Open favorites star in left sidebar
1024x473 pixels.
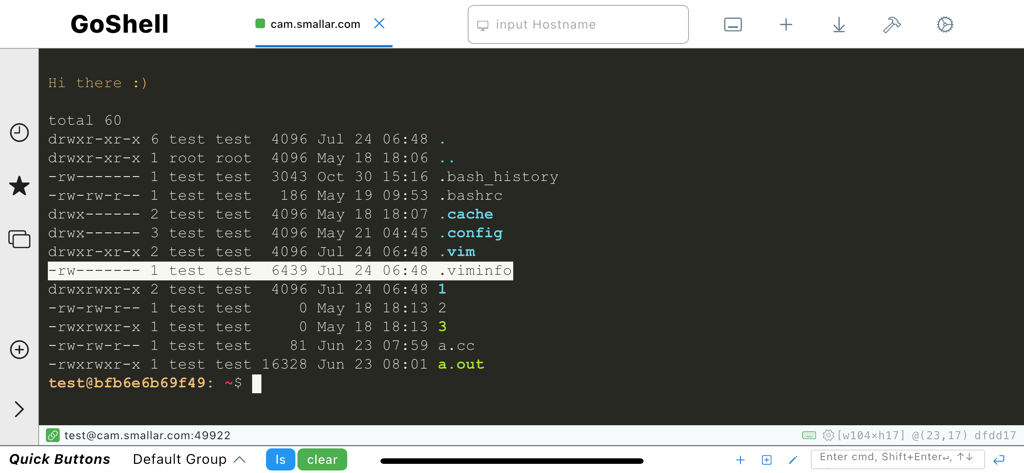pos(19,186)
